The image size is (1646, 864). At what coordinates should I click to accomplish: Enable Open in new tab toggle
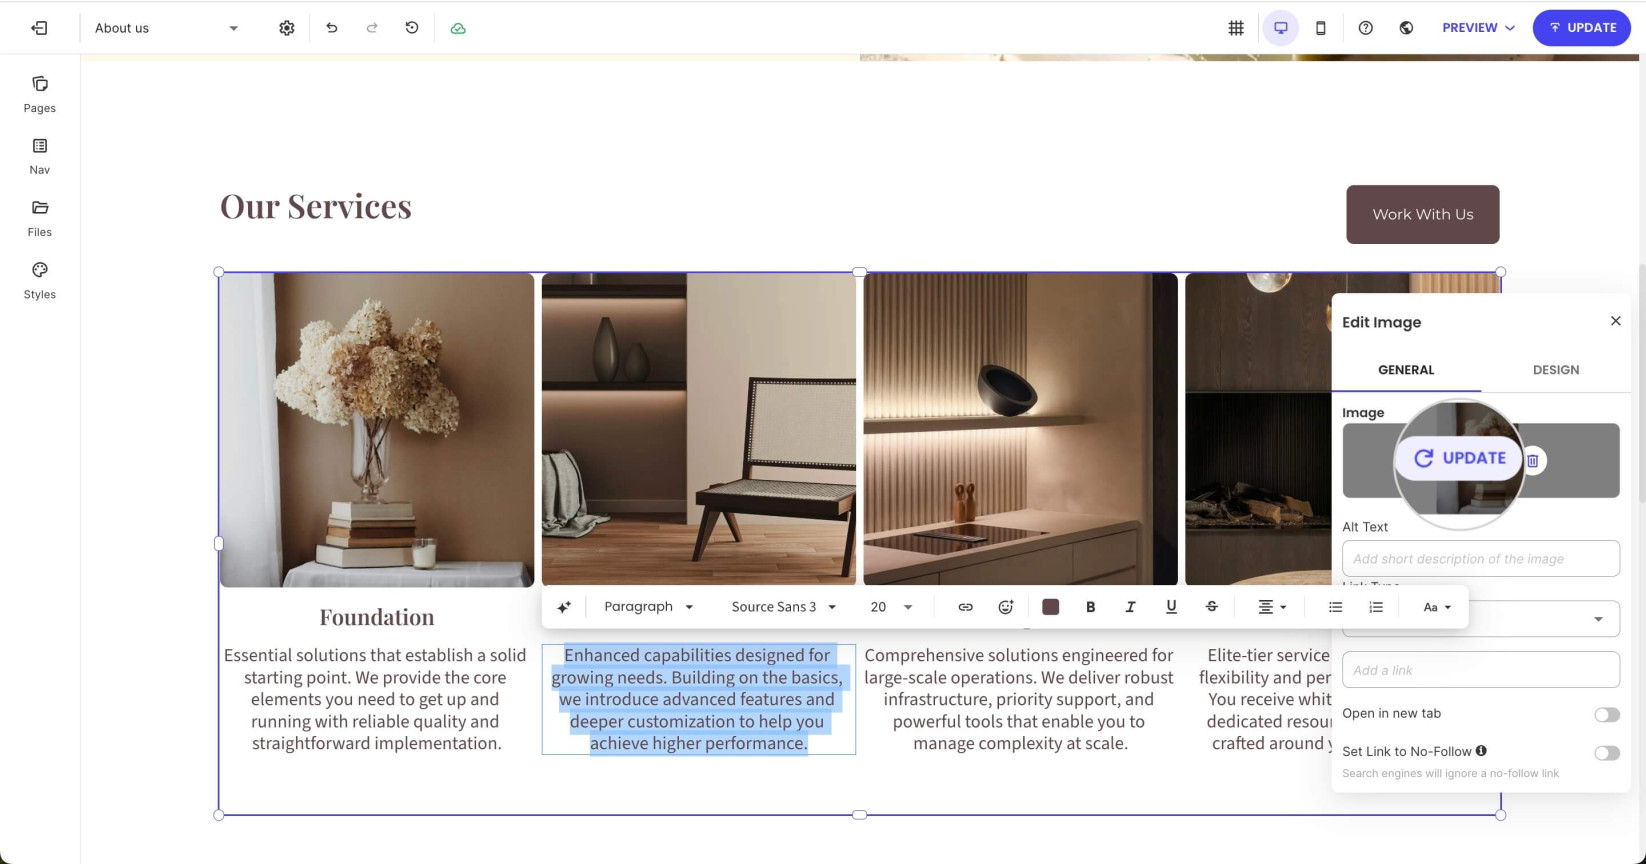pyautogui.click(x=1607, y=714)
